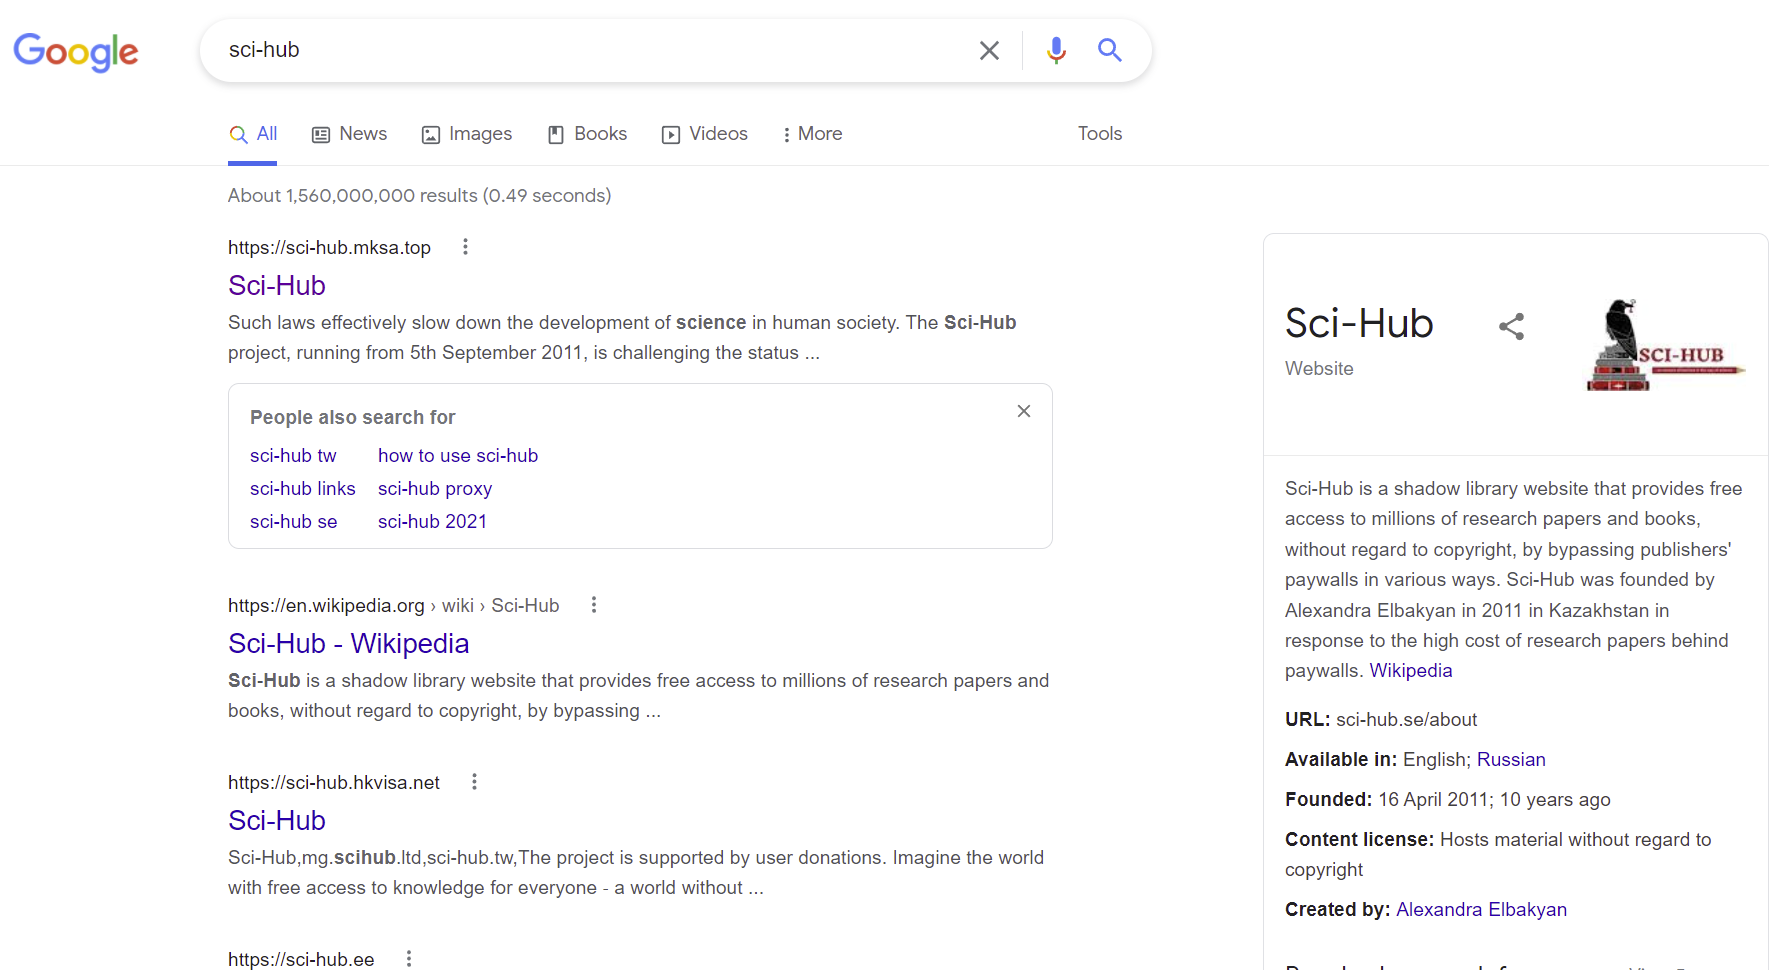
Task: Open the Tools filter options
Action: click(x=1099, y=134)
